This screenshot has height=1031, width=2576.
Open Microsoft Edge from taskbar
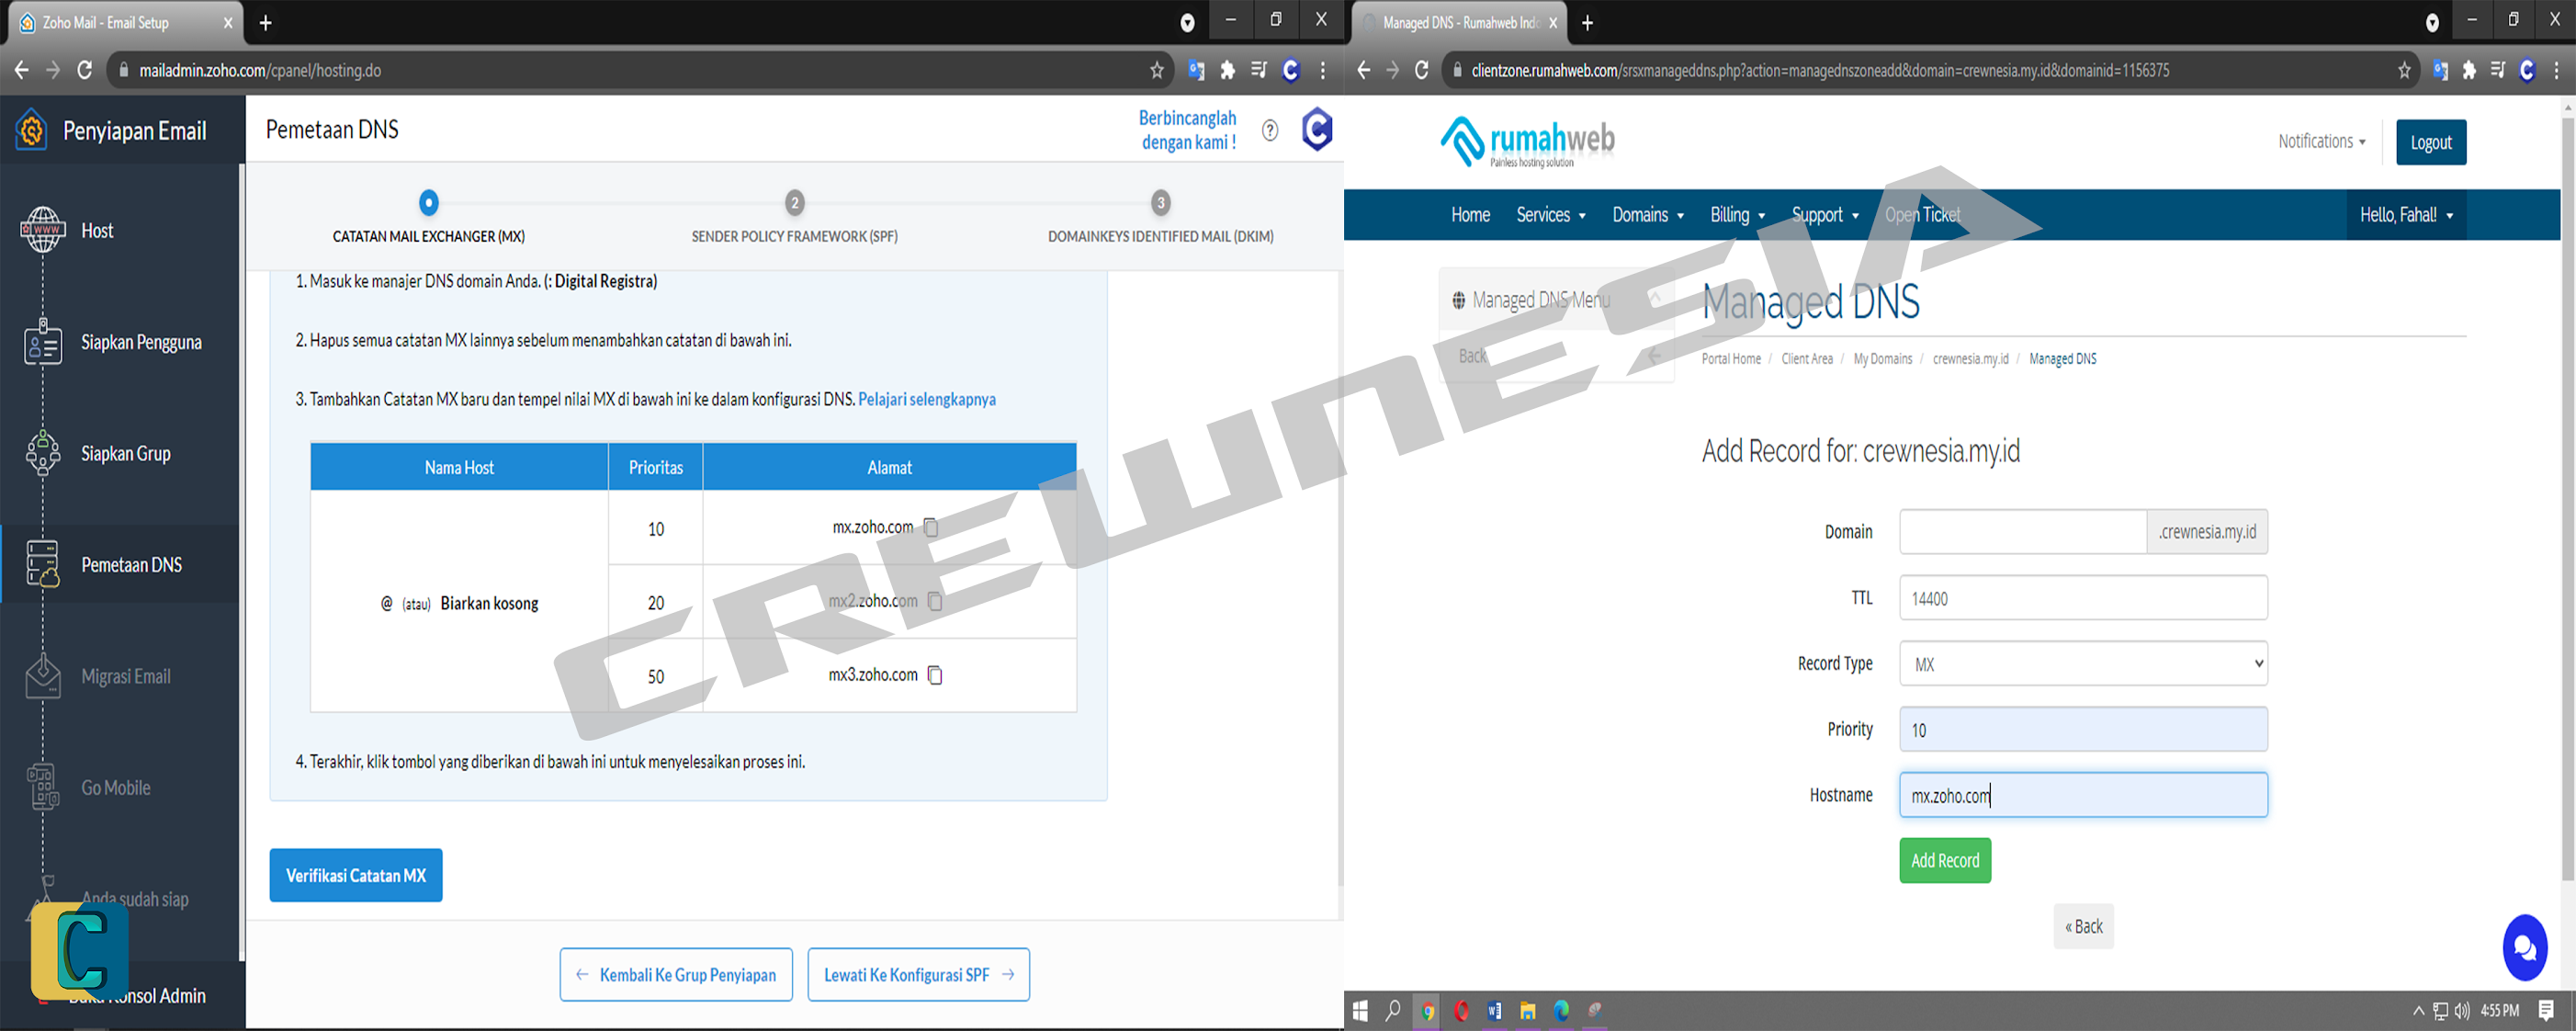pos(1561,1011)
